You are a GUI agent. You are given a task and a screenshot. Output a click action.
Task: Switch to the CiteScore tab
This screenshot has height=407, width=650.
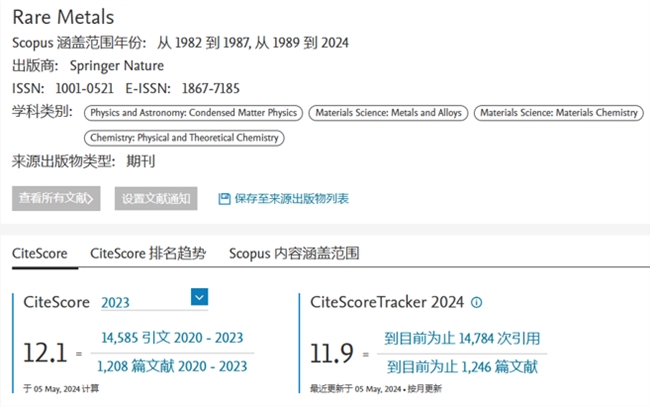(40, 254)
